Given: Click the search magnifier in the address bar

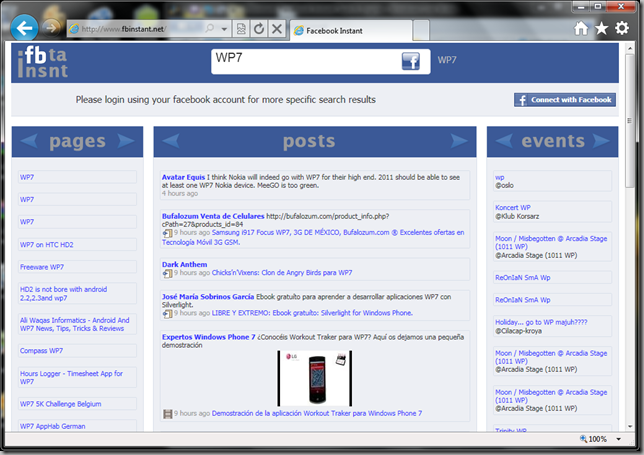Looking at the screenshot, I should coord(210,28).
